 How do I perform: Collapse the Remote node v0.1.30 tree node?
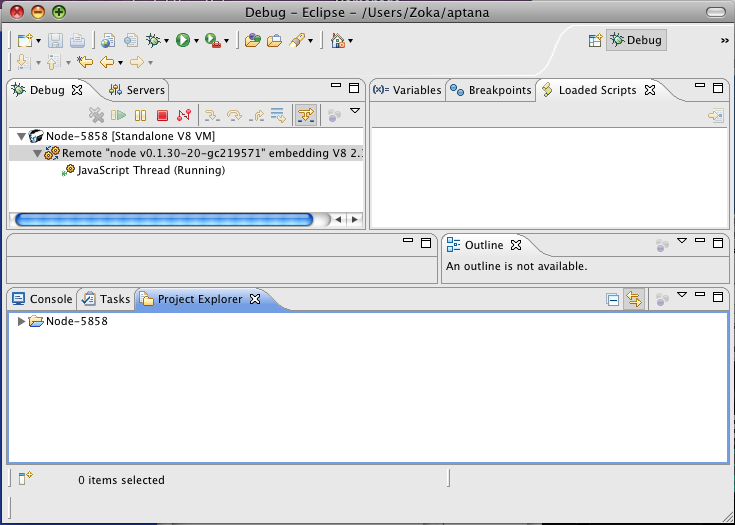pos(37,154)
